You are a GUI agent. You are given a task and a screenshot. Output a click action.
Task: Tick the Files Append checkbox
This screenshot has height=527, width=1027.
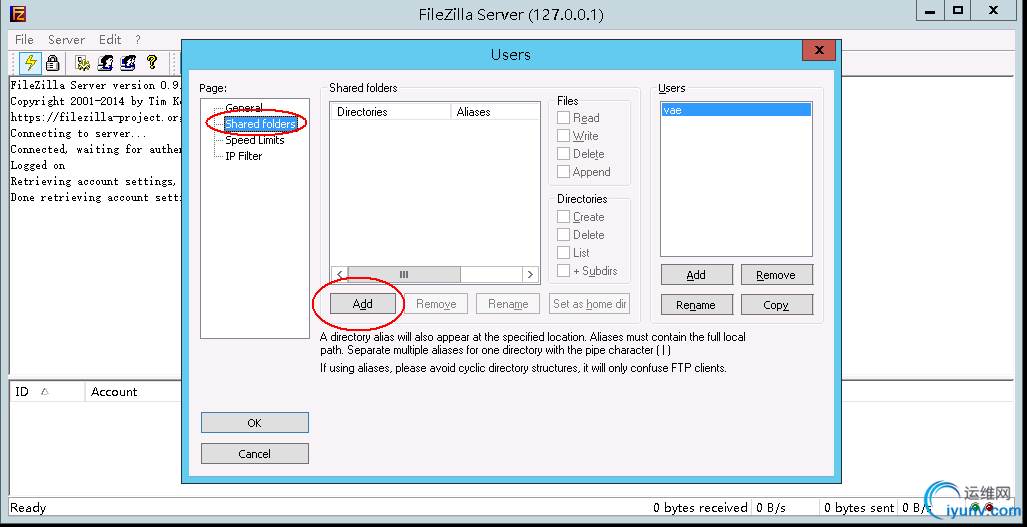[x=563, y=172]
